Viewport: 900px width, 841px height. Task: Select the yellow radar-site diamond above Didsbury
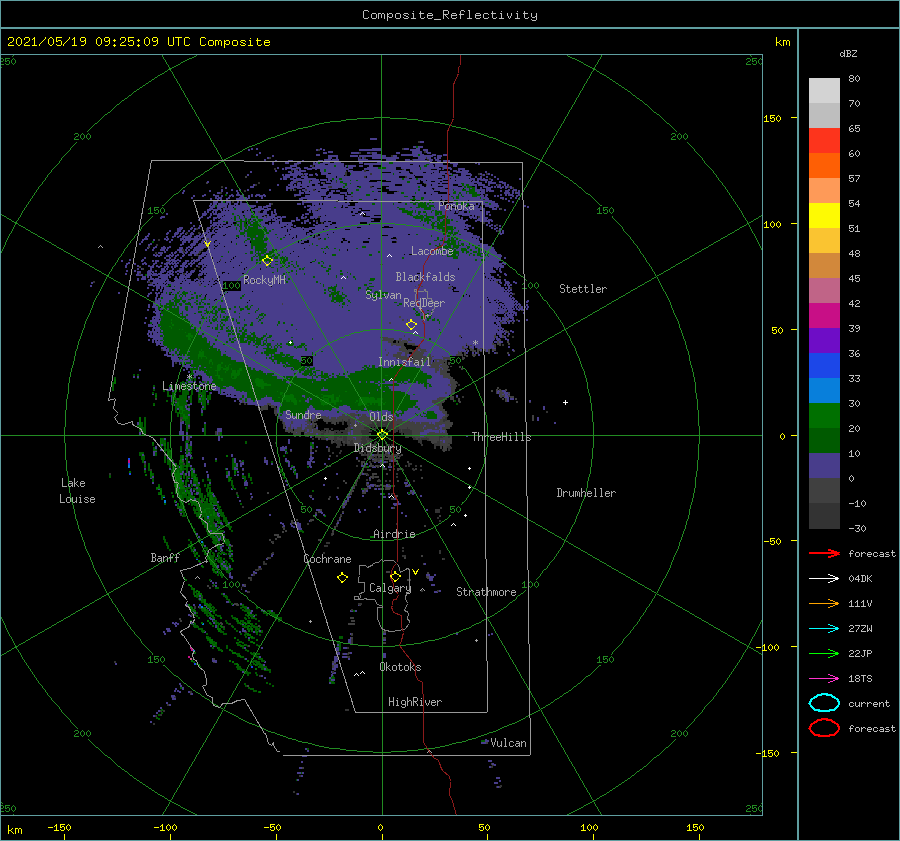click(x=382, y=435)
